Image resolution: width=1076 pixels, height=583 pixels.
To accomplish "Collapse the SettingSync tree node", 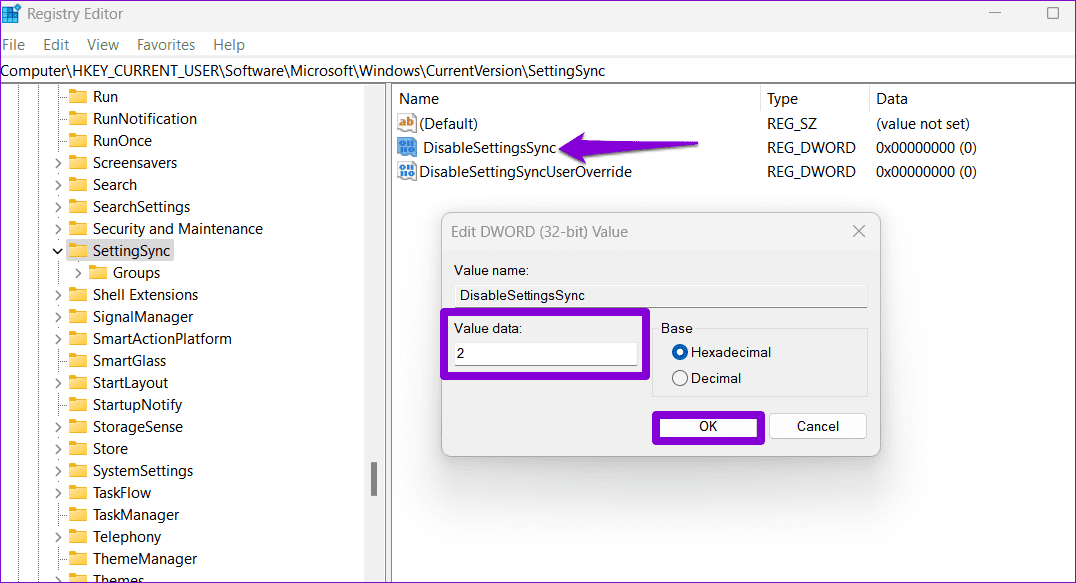I will [58, 251].
